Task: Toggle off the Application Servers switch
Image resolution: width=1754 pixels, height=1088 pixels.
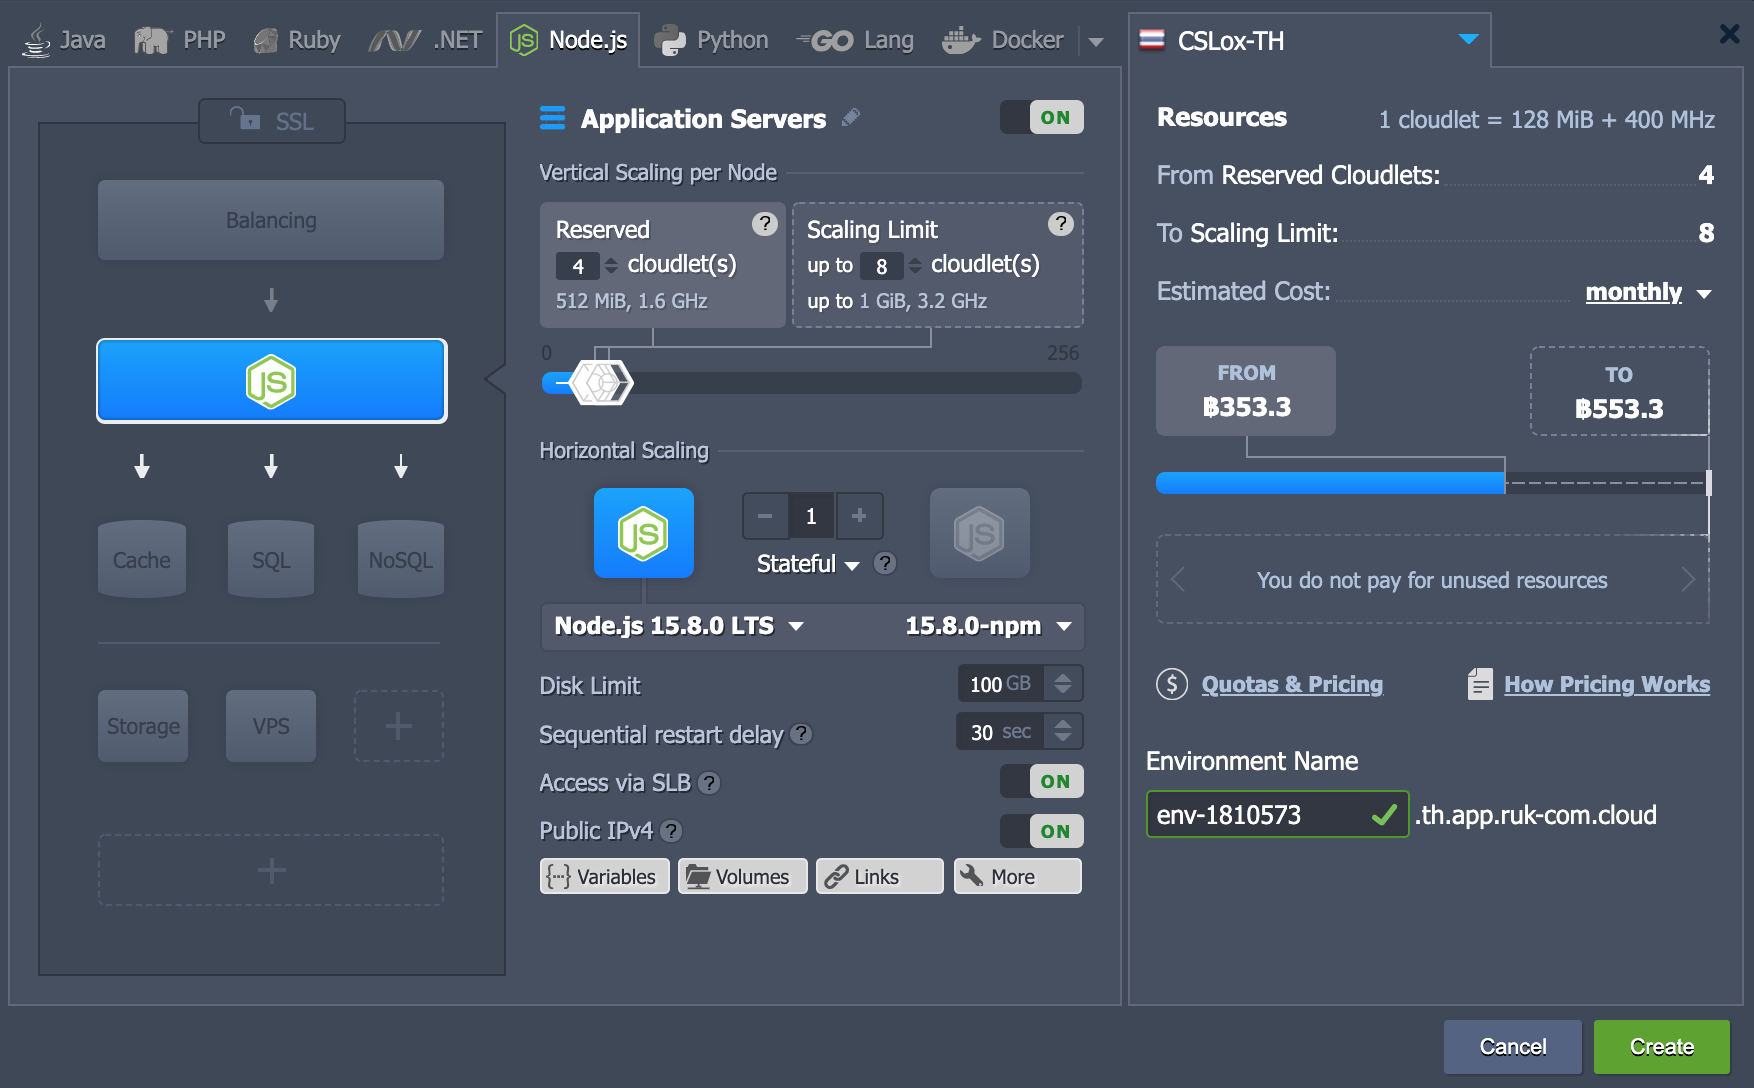Action: click(1041, 117)
